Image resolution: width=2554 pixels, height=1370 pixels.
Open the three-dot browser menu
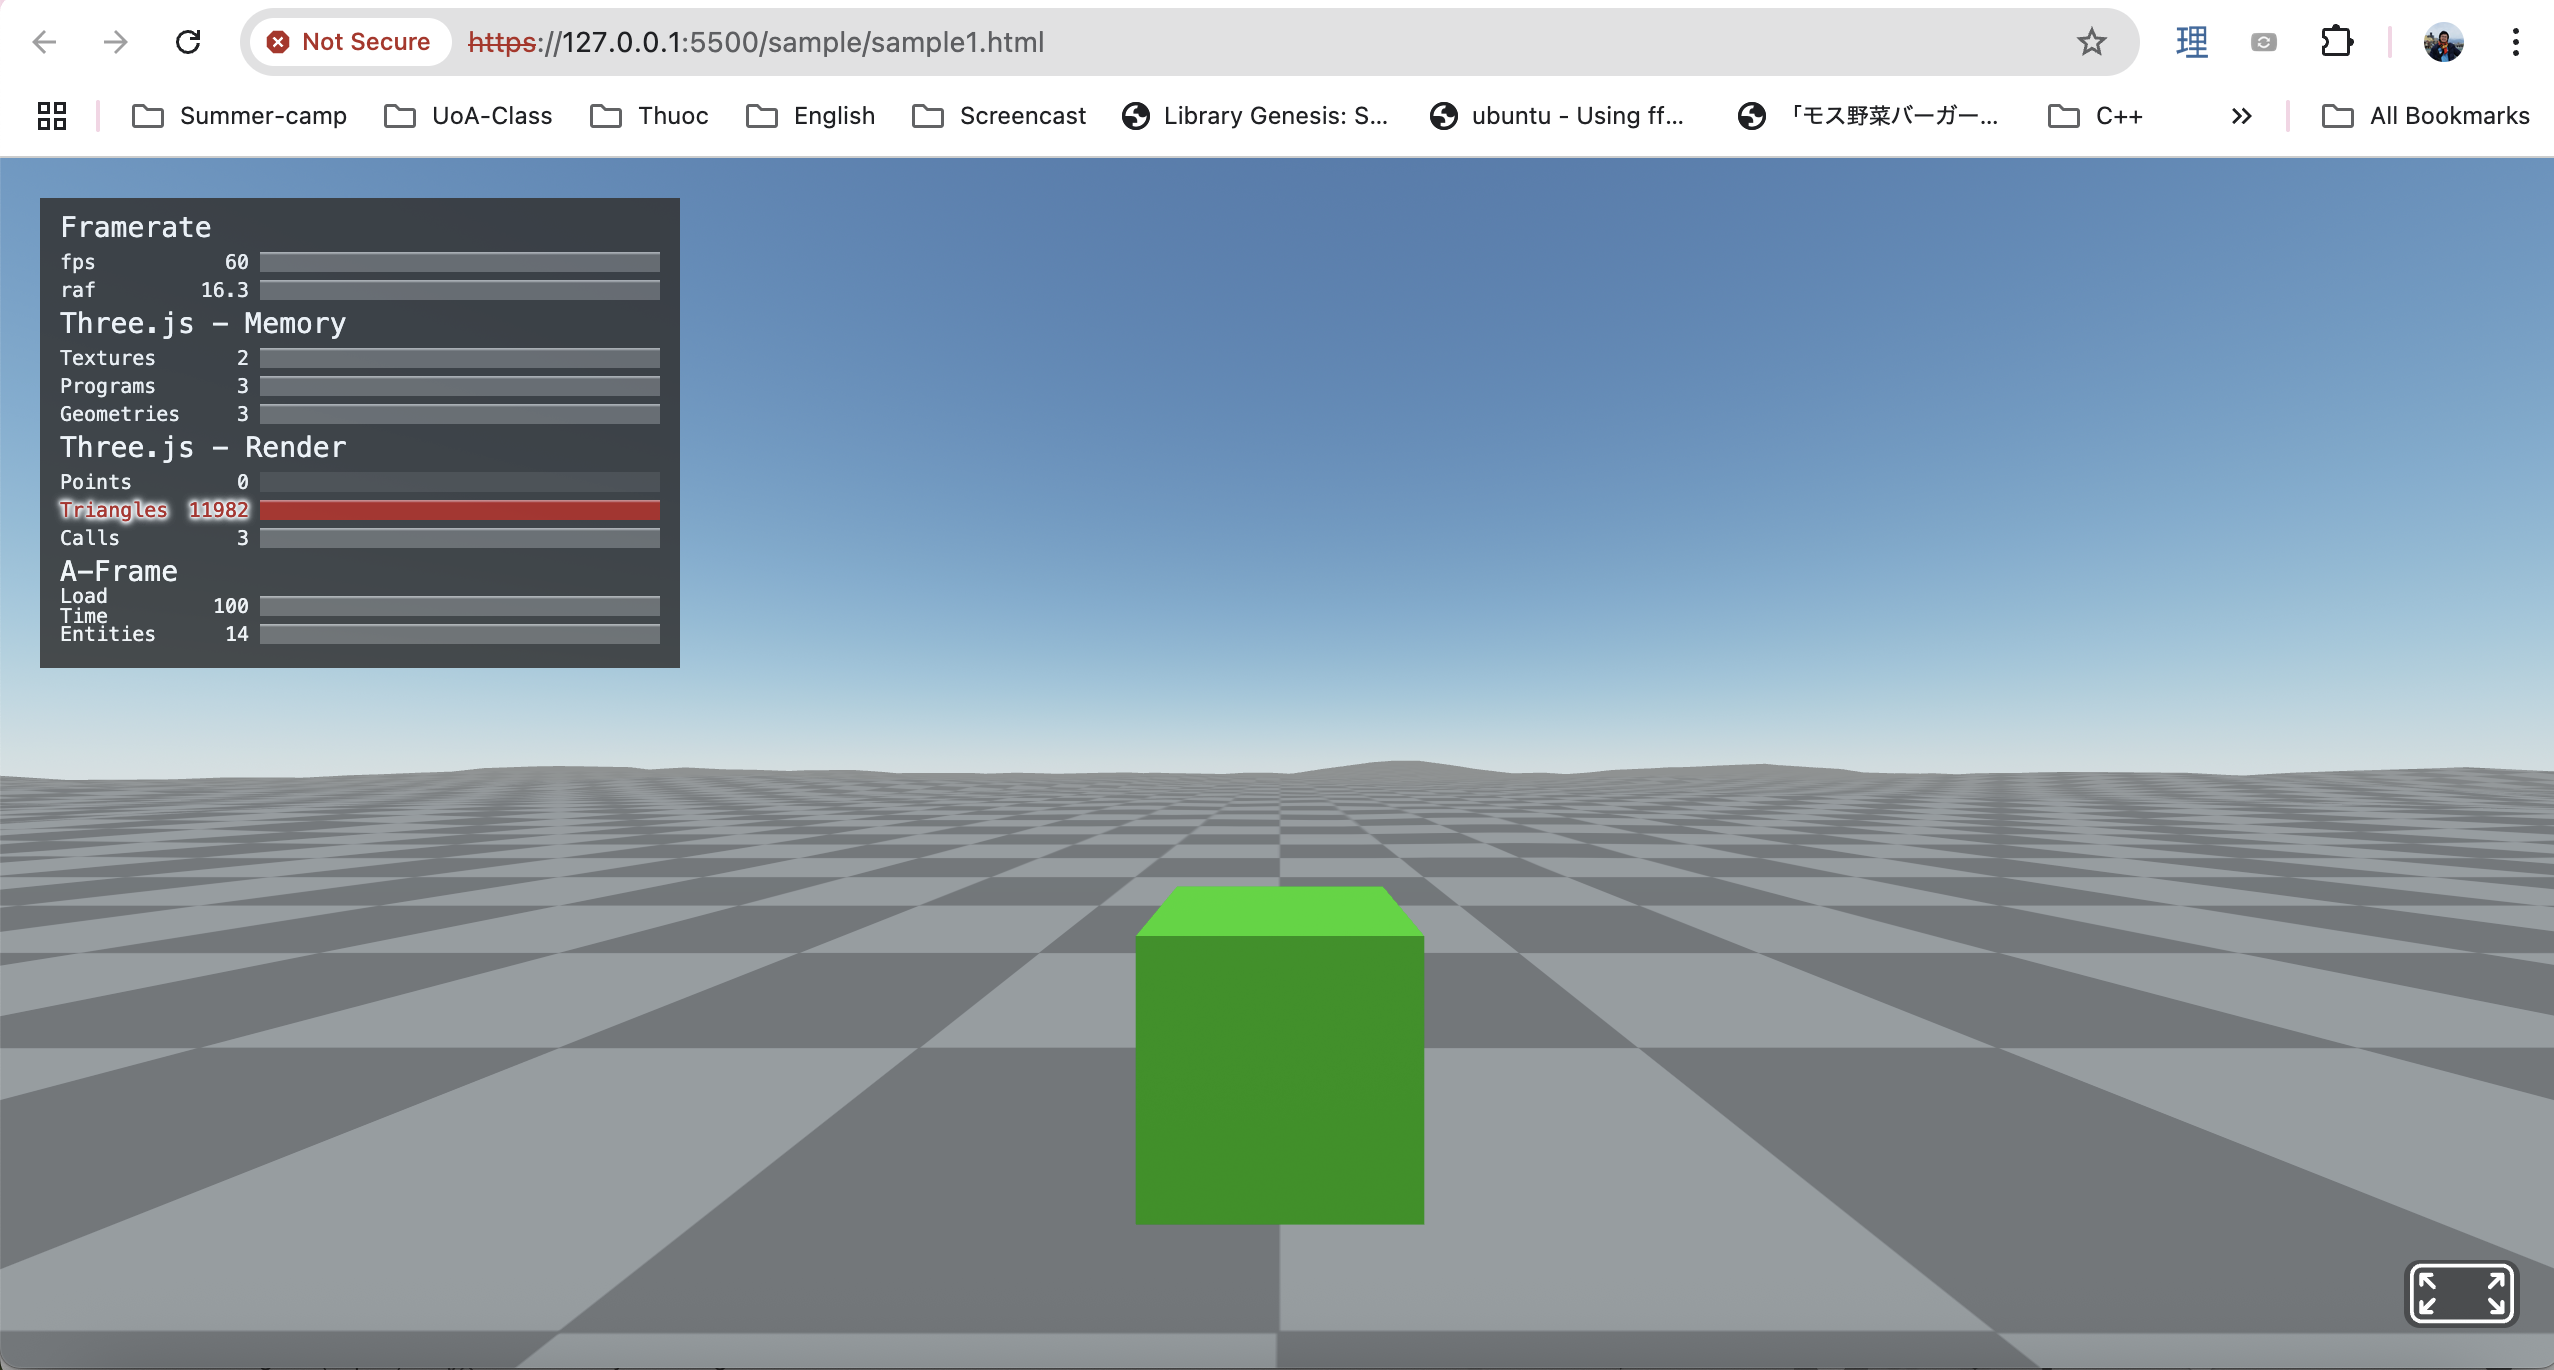(2515, 41)
